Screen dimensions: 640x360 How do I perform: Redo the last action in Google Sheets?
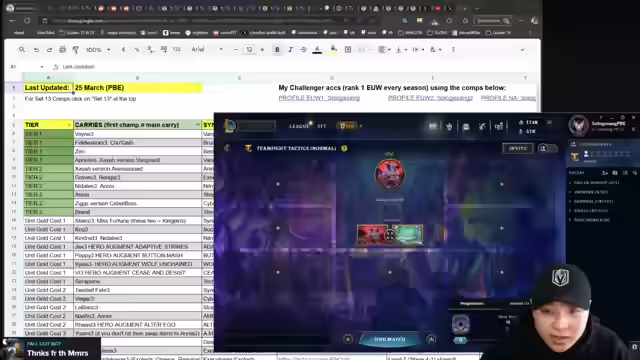coord(49,49)
